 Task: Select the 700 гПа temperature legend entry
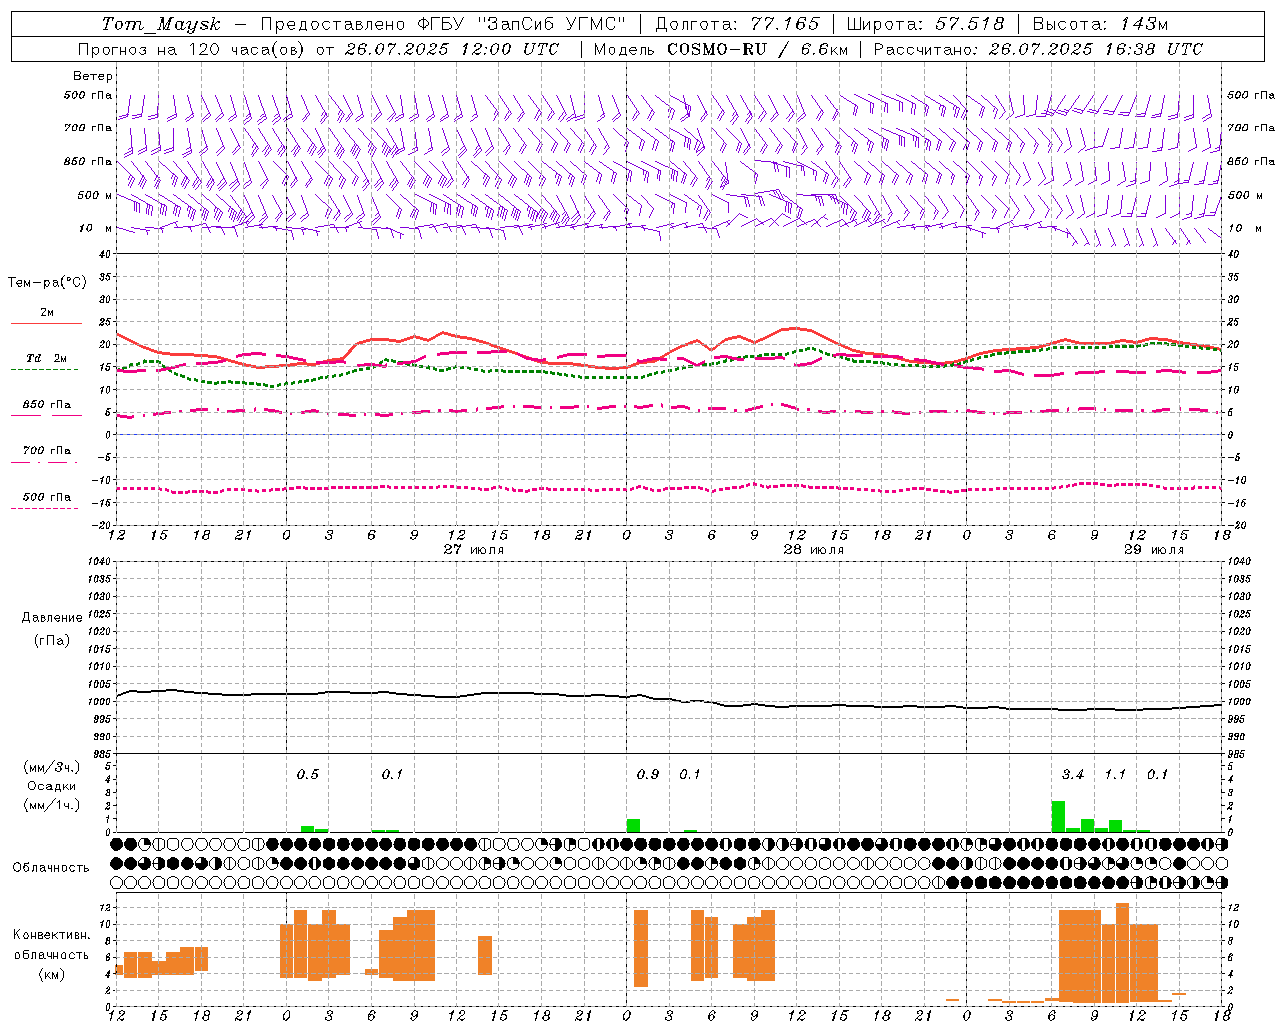(47, 451)
